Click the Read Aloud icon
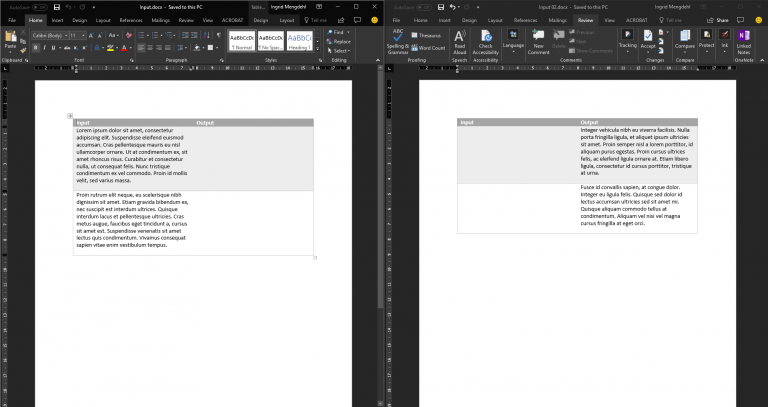This screenshot has height=407, width=768. [460, 40]
